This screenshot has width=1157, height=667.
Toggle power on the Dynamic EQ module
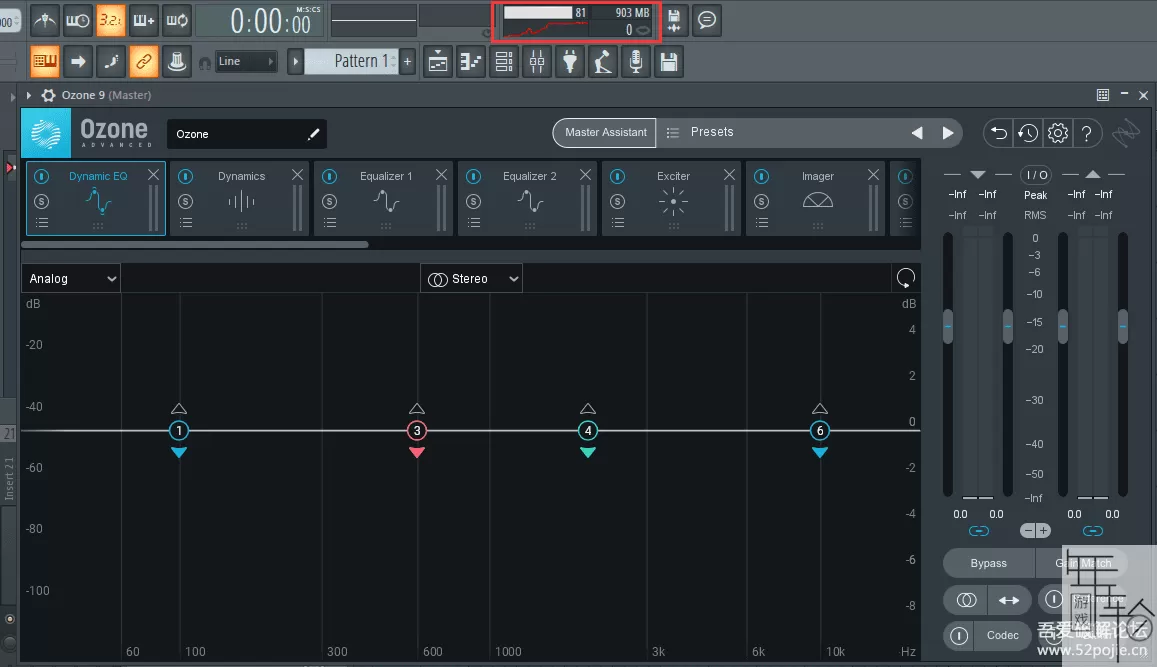coord(42,176)
